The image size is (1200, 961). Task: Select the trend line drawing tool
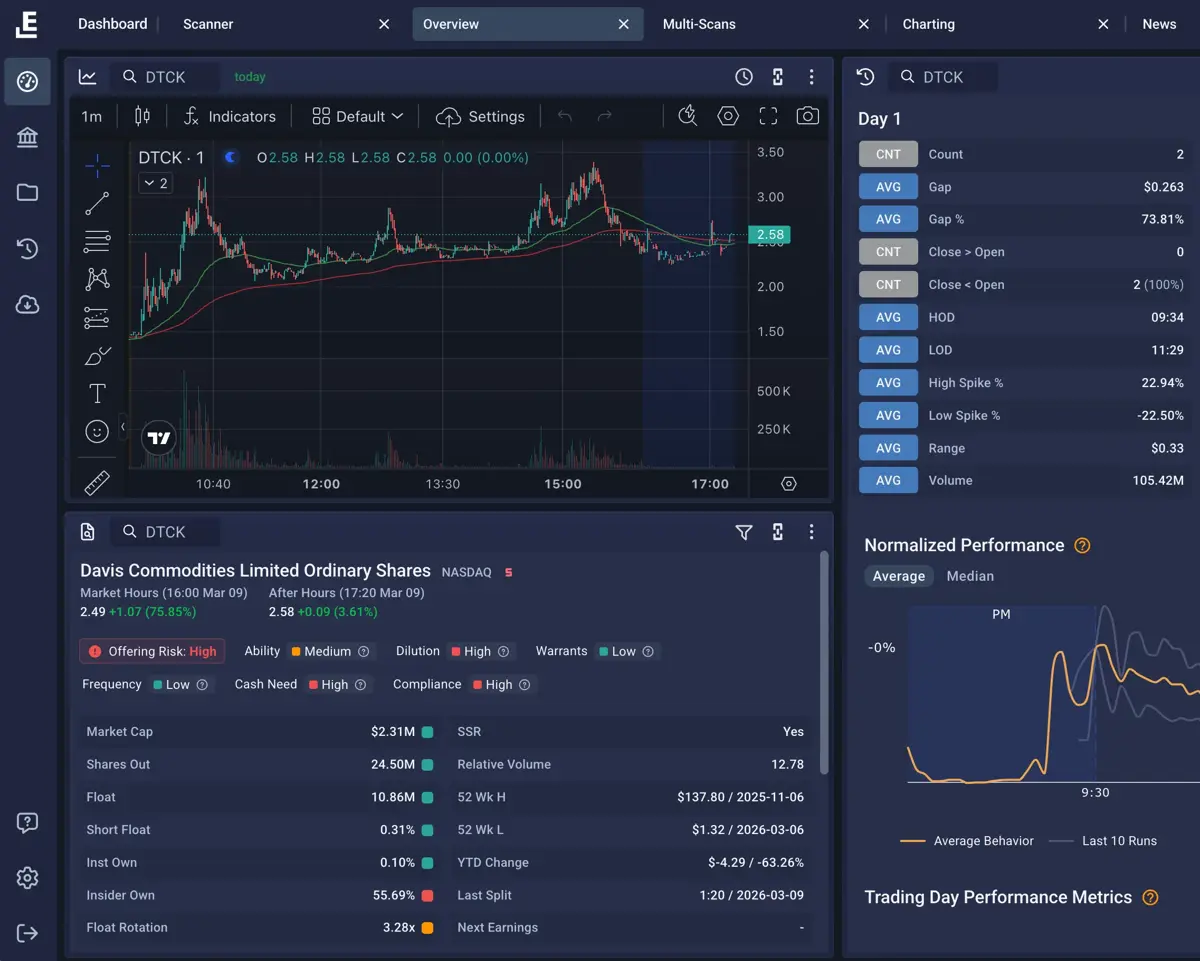97,204
